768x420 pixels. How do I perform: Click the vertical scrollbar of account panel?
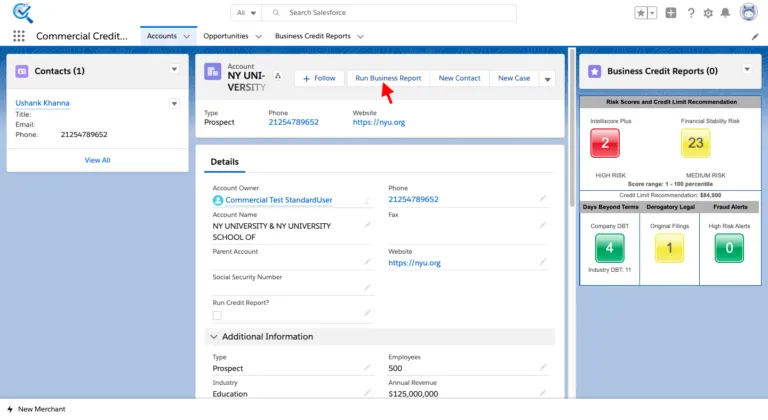(x=572, y=127)
